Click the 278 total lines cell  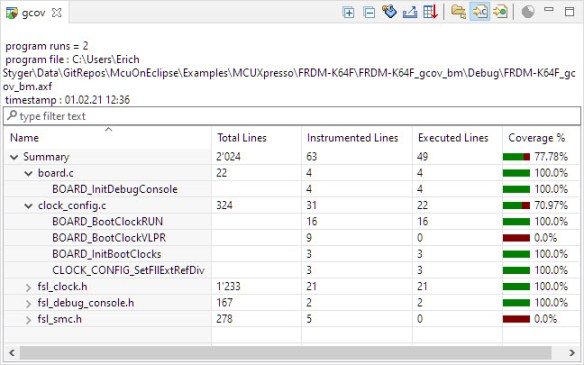point(224,319)
